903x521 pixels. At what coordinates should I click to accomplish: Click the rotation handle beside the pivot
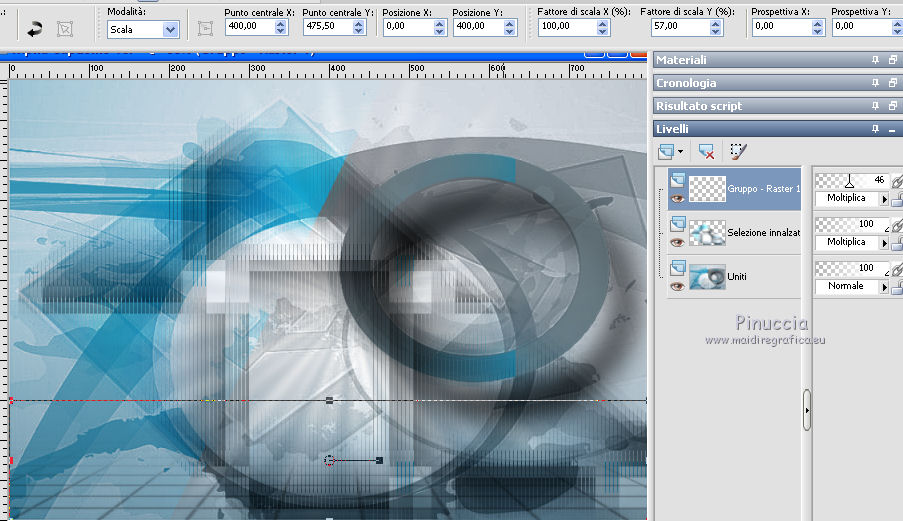[379, 460]
